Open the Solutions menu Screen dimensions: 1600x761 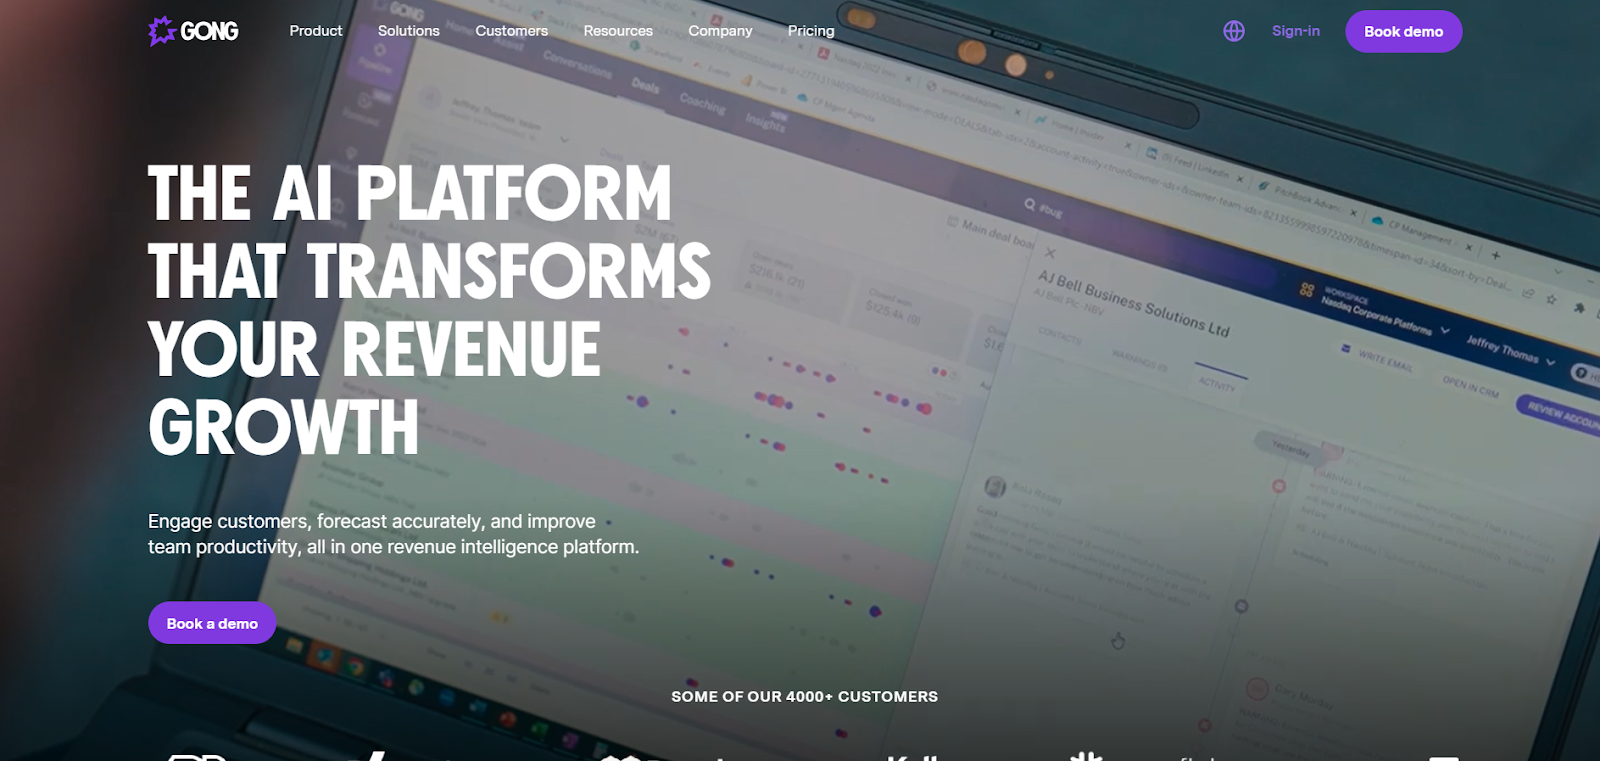coord(409,31)
